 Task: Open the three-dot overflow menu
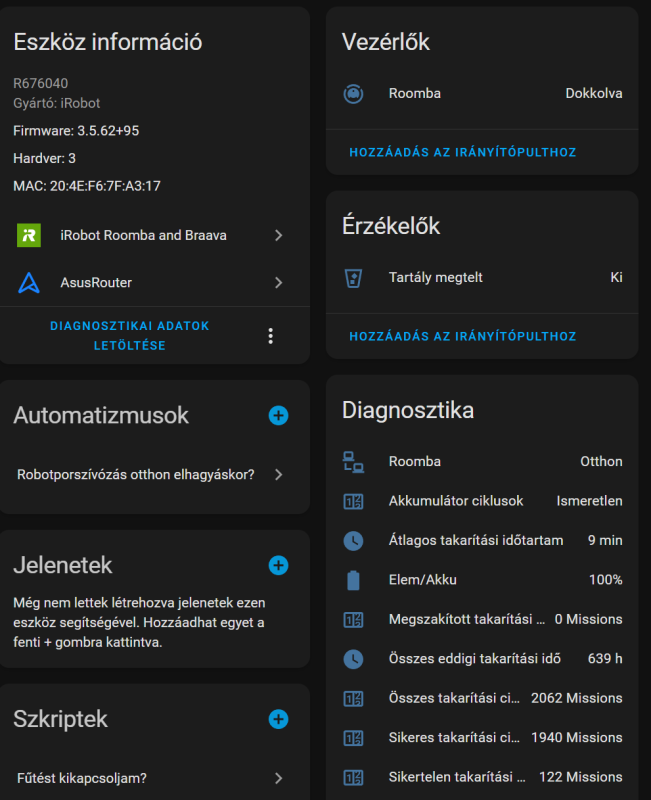[x=270, y=336]
